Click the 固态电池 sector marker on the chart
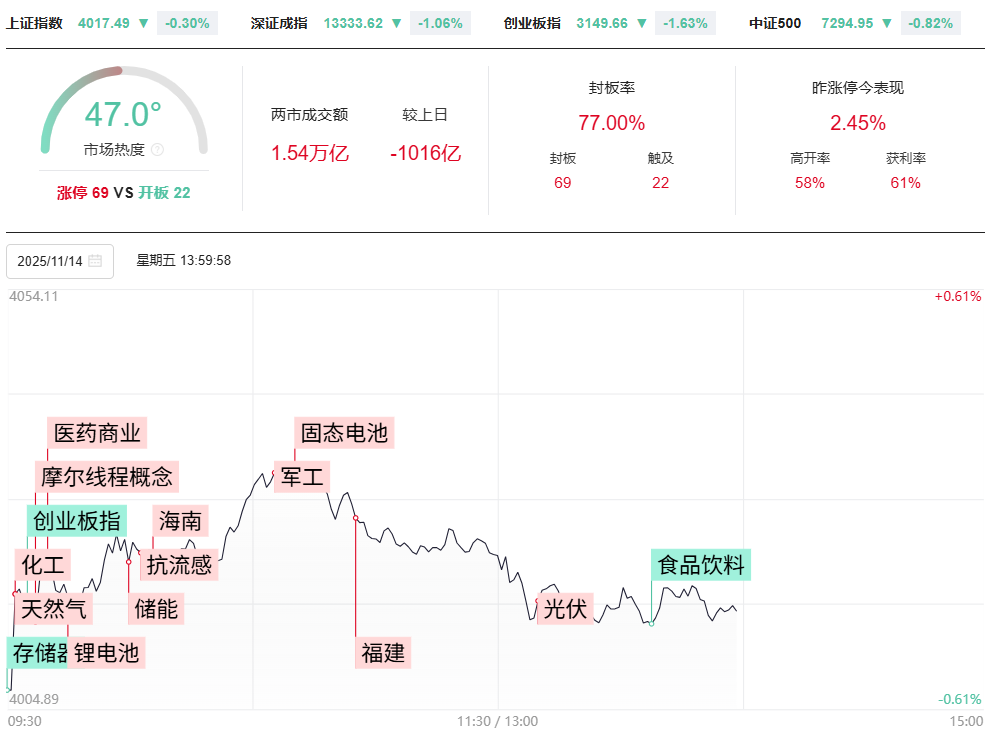 pyautogui.click(x=344, y=433)
